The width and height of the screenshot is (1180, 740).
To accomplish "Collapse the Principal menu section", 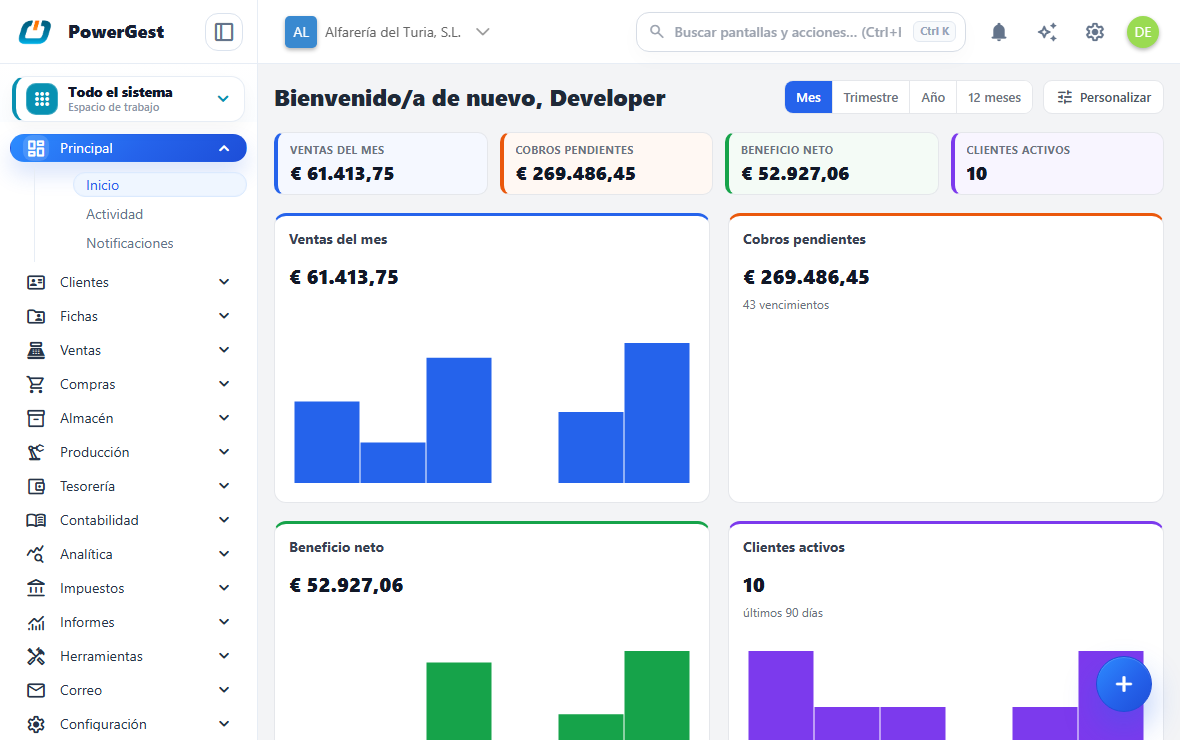I will (x=224, y=148).
